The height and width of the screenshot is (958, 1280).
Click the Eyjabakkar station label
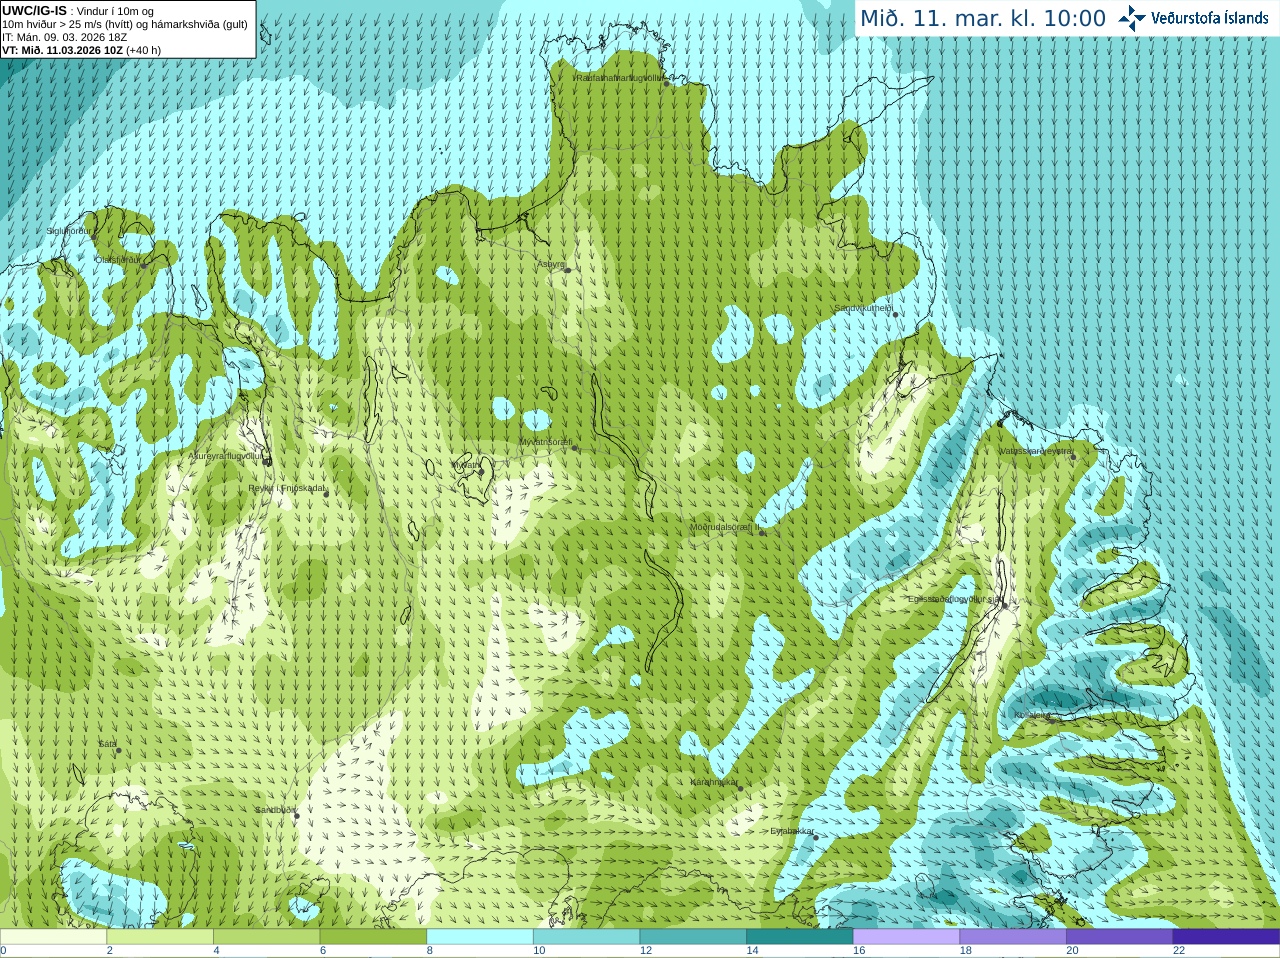coord(792,831)
